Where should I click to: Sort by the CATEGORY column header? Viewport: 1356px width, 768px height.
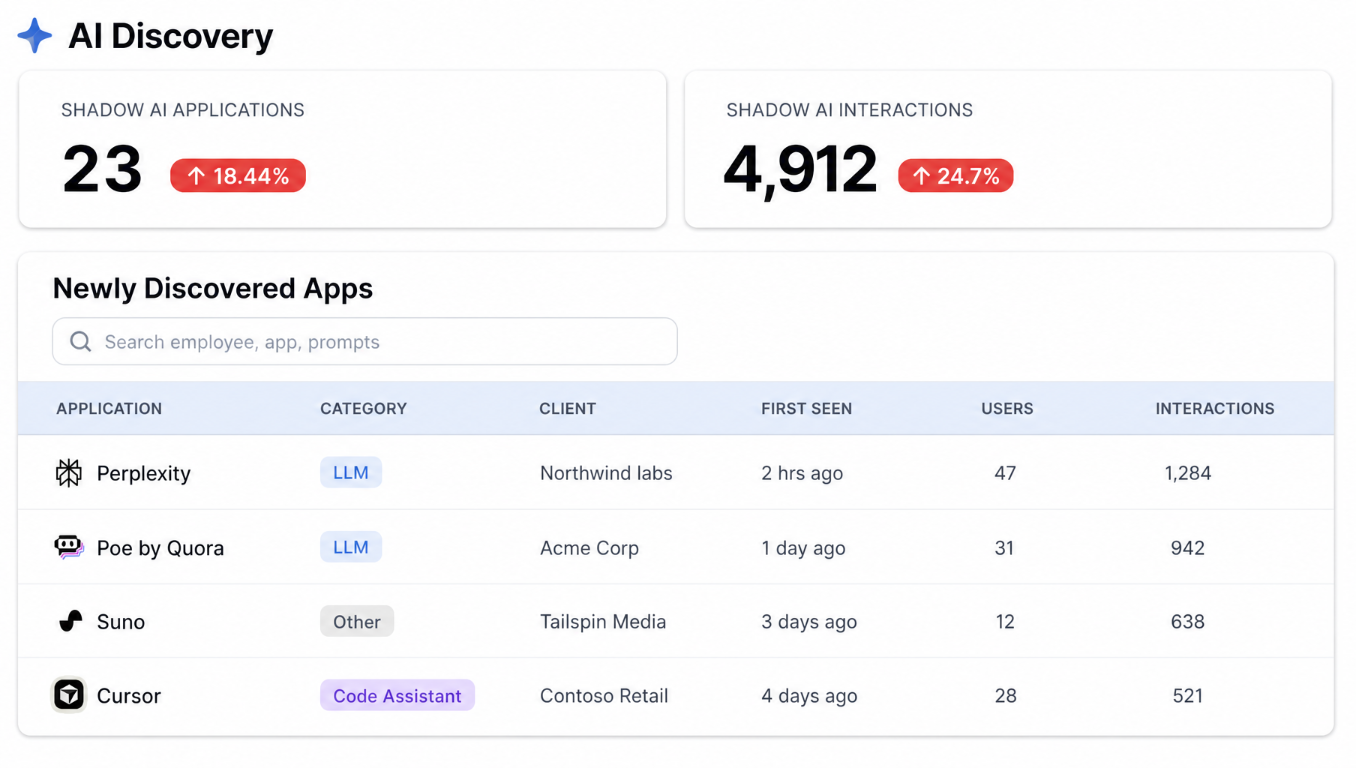pos(363,409)
